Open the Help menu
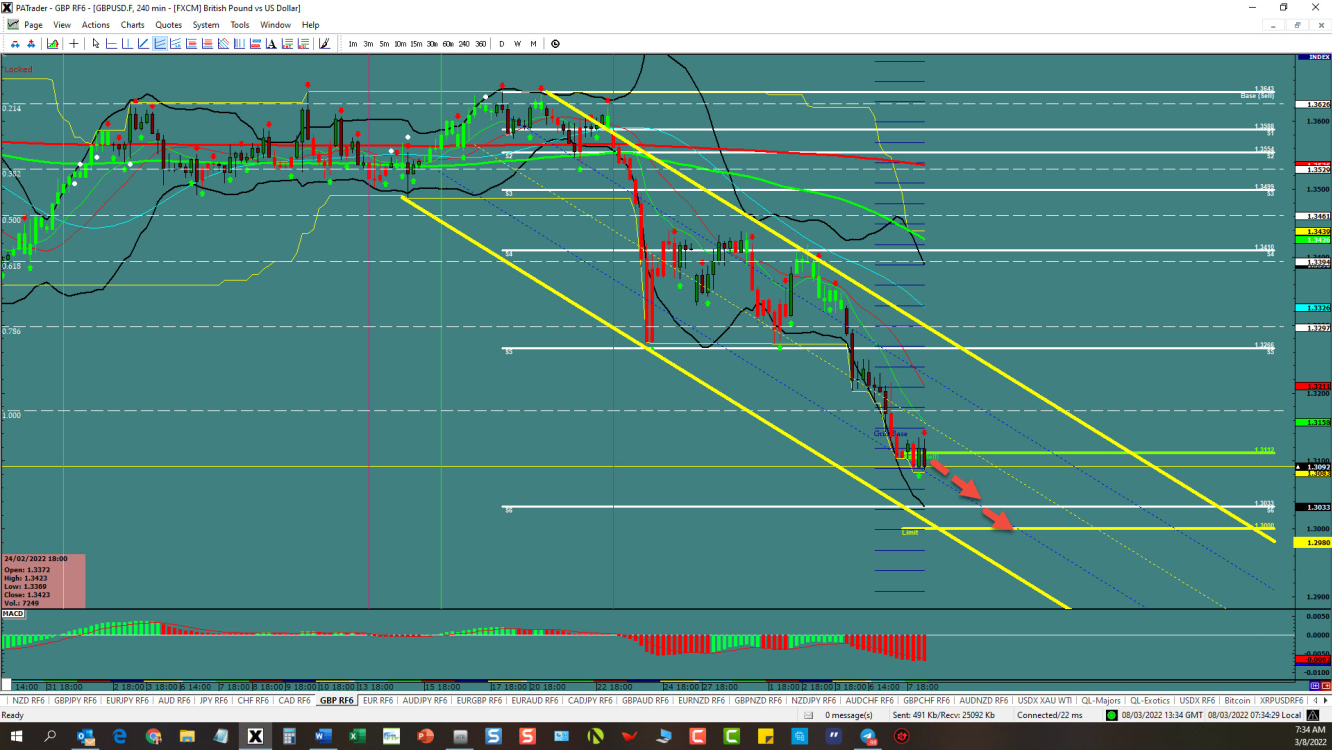Image resolution: width=1332 pixels, height=750 pixels. coord(311,24)
